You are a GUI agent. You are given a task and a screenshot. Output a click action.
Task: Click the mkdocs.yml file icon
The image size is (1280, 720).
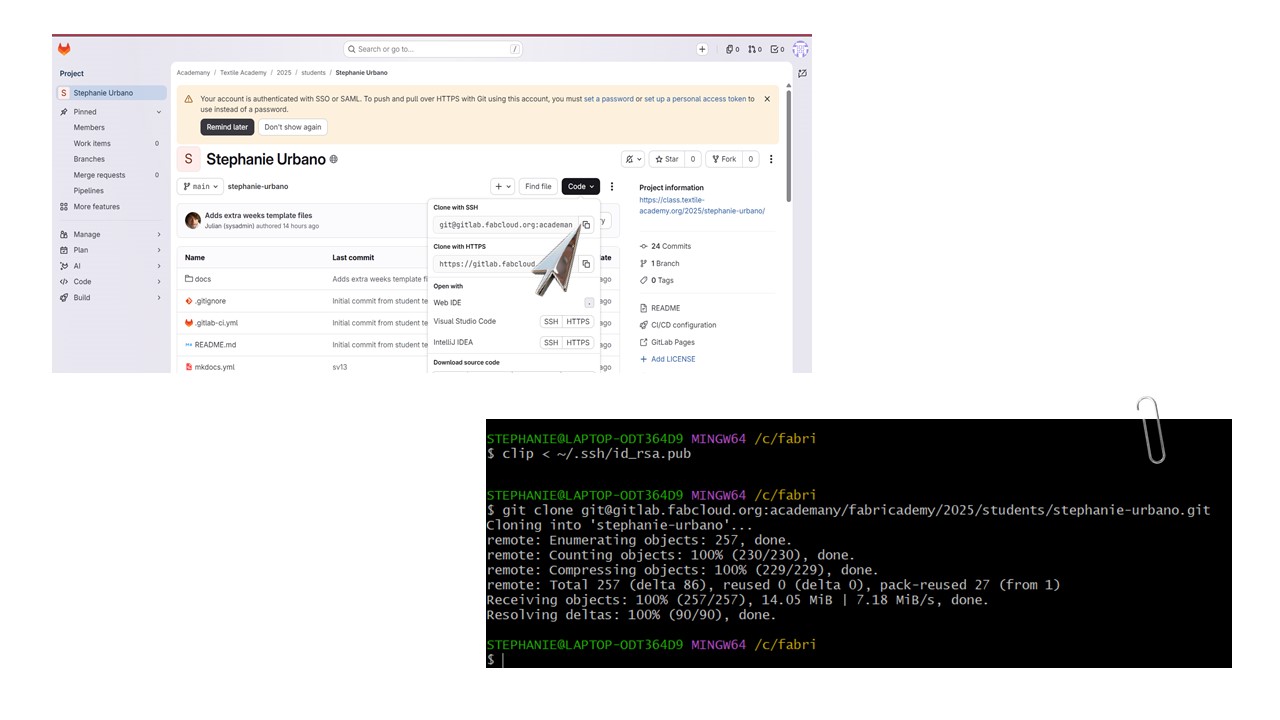click(x=189, y=367)
